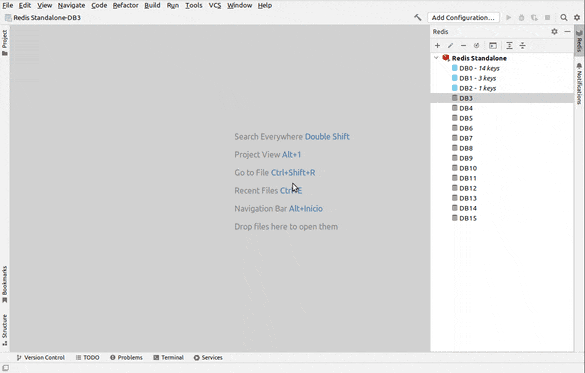Collapse the Redis Standalone tree node
The image size is (585, 373).
(x=436, y=58)
